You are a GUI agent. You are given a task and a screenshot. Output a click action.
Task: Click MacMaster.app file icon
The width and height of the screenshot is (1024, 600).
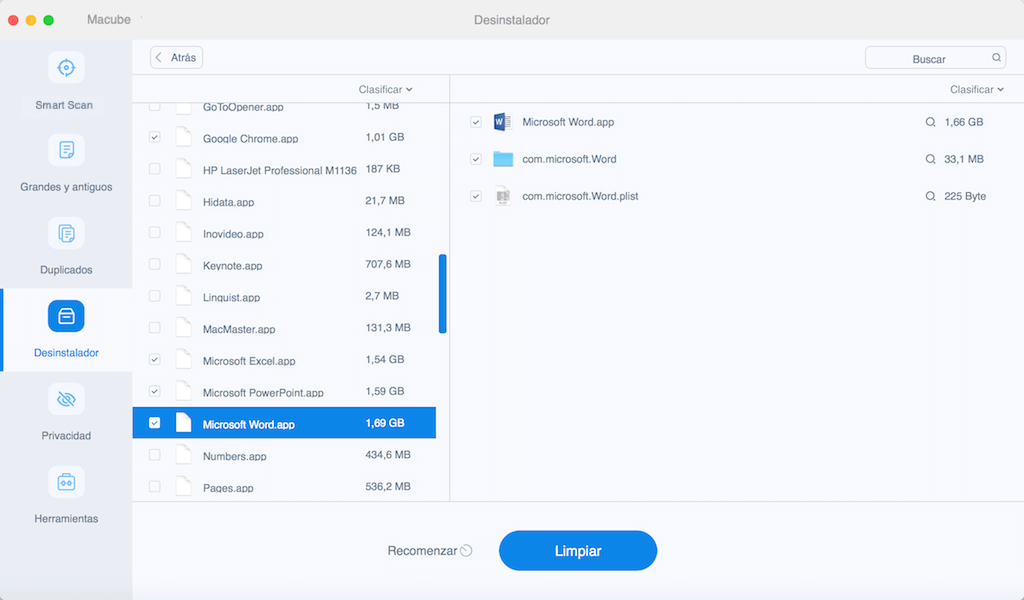click(x=184, y=328)
